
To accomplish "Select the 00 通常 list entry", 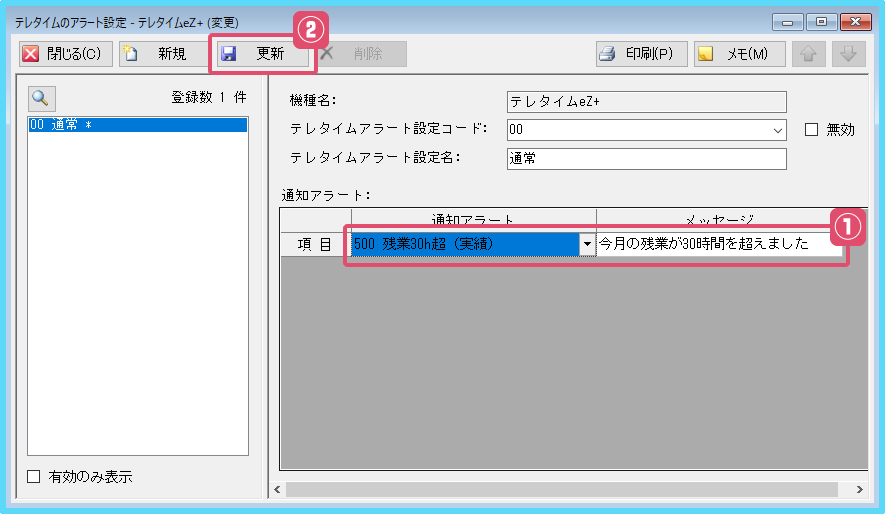I will click(137, 125).
